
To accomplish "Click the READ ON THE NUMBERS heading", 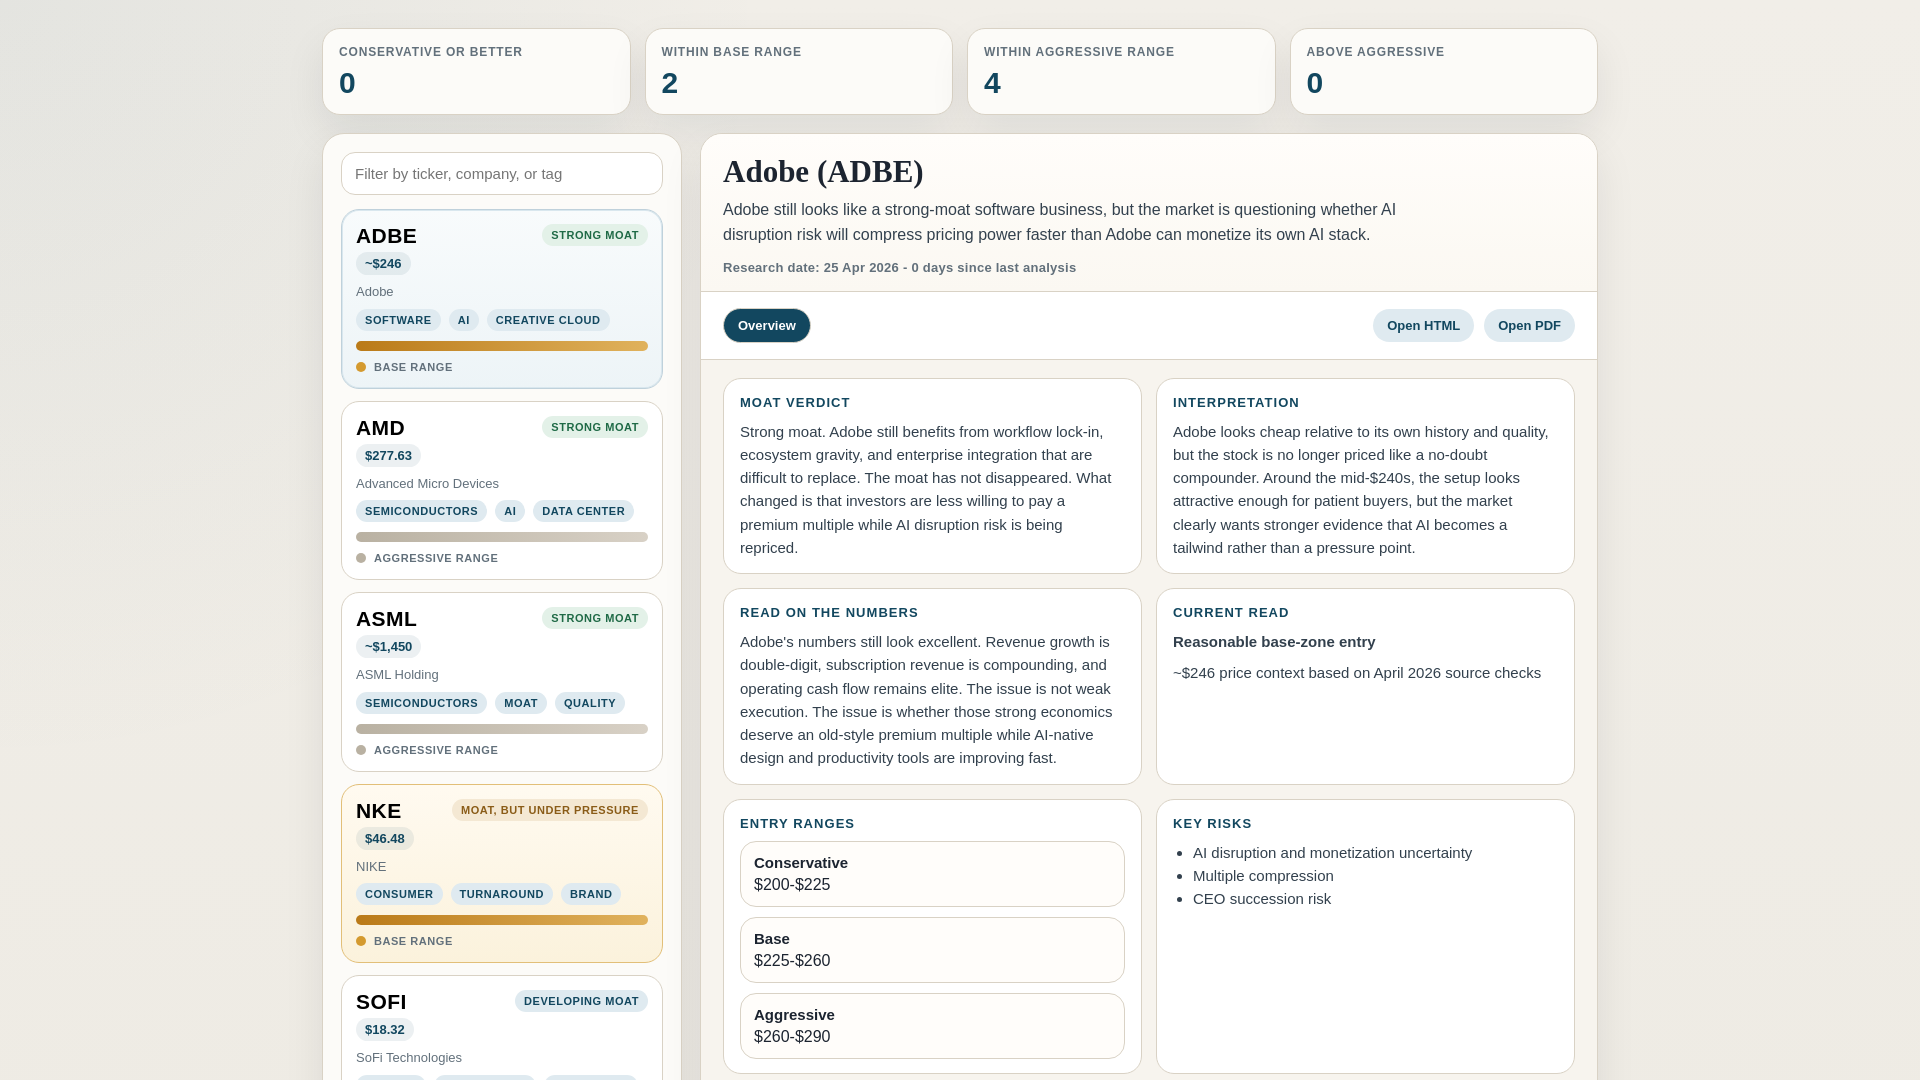I will 829,613.
